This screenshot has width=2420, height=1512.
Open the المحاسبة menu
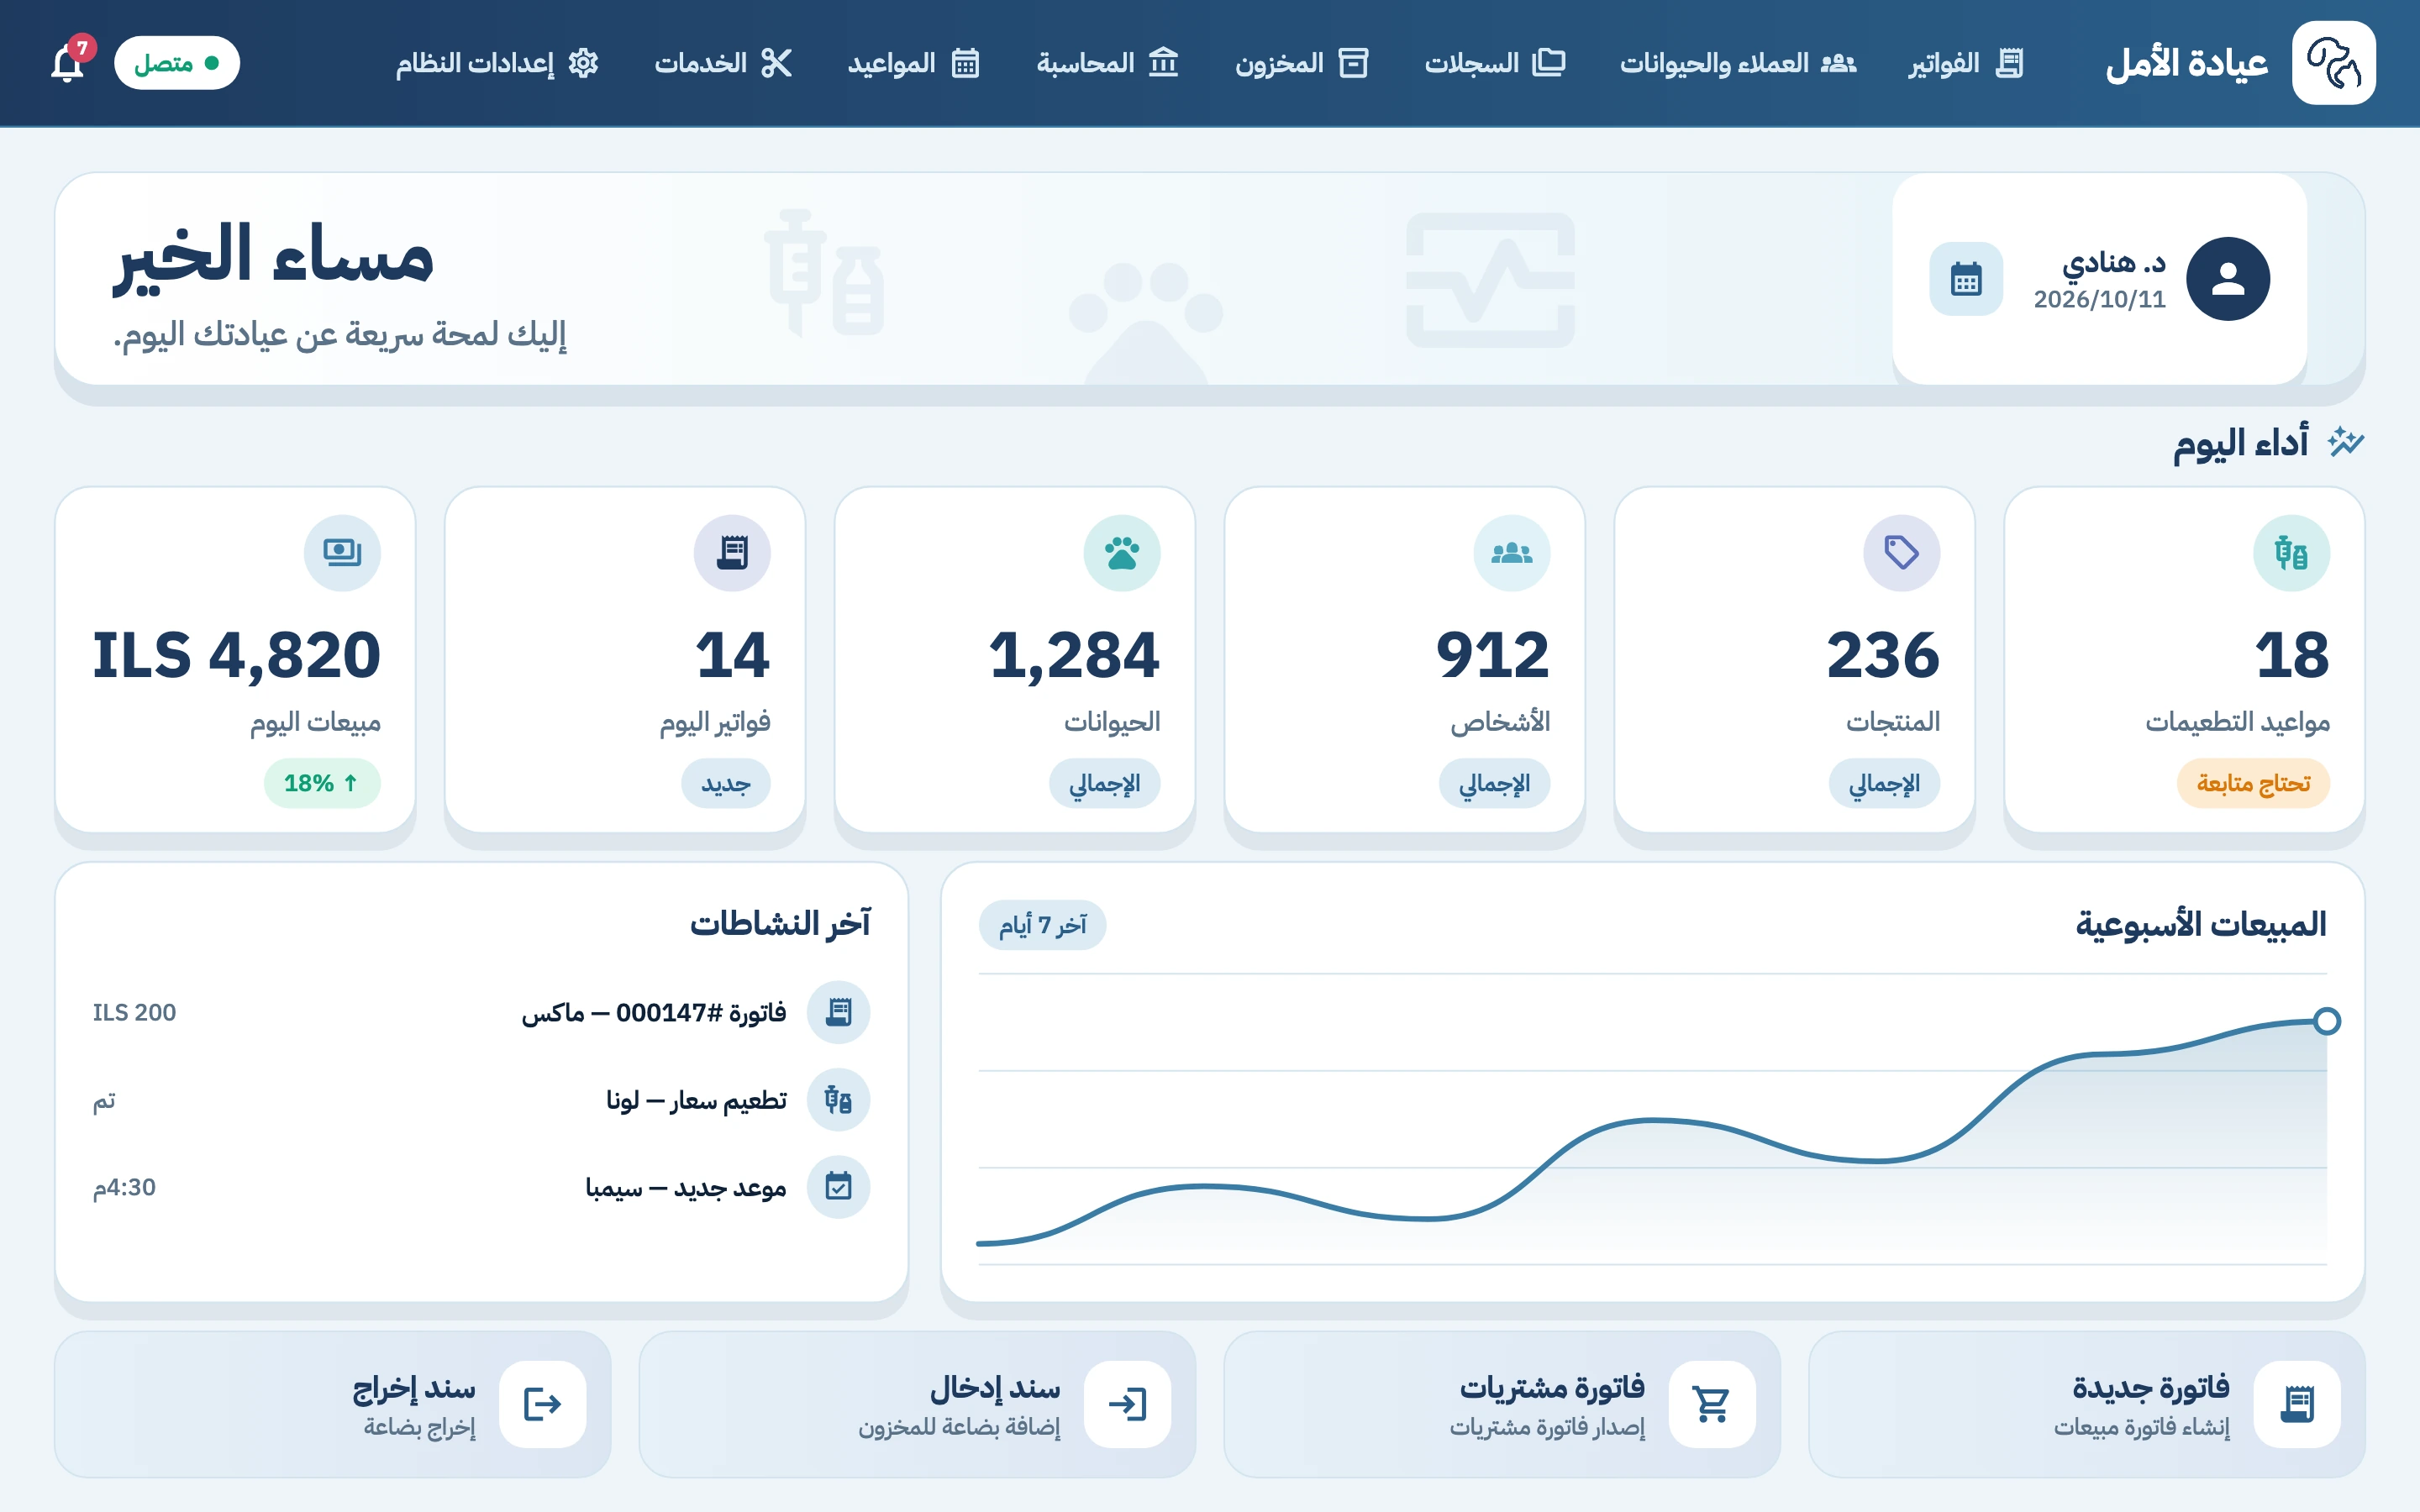(x=1107, y=63)
